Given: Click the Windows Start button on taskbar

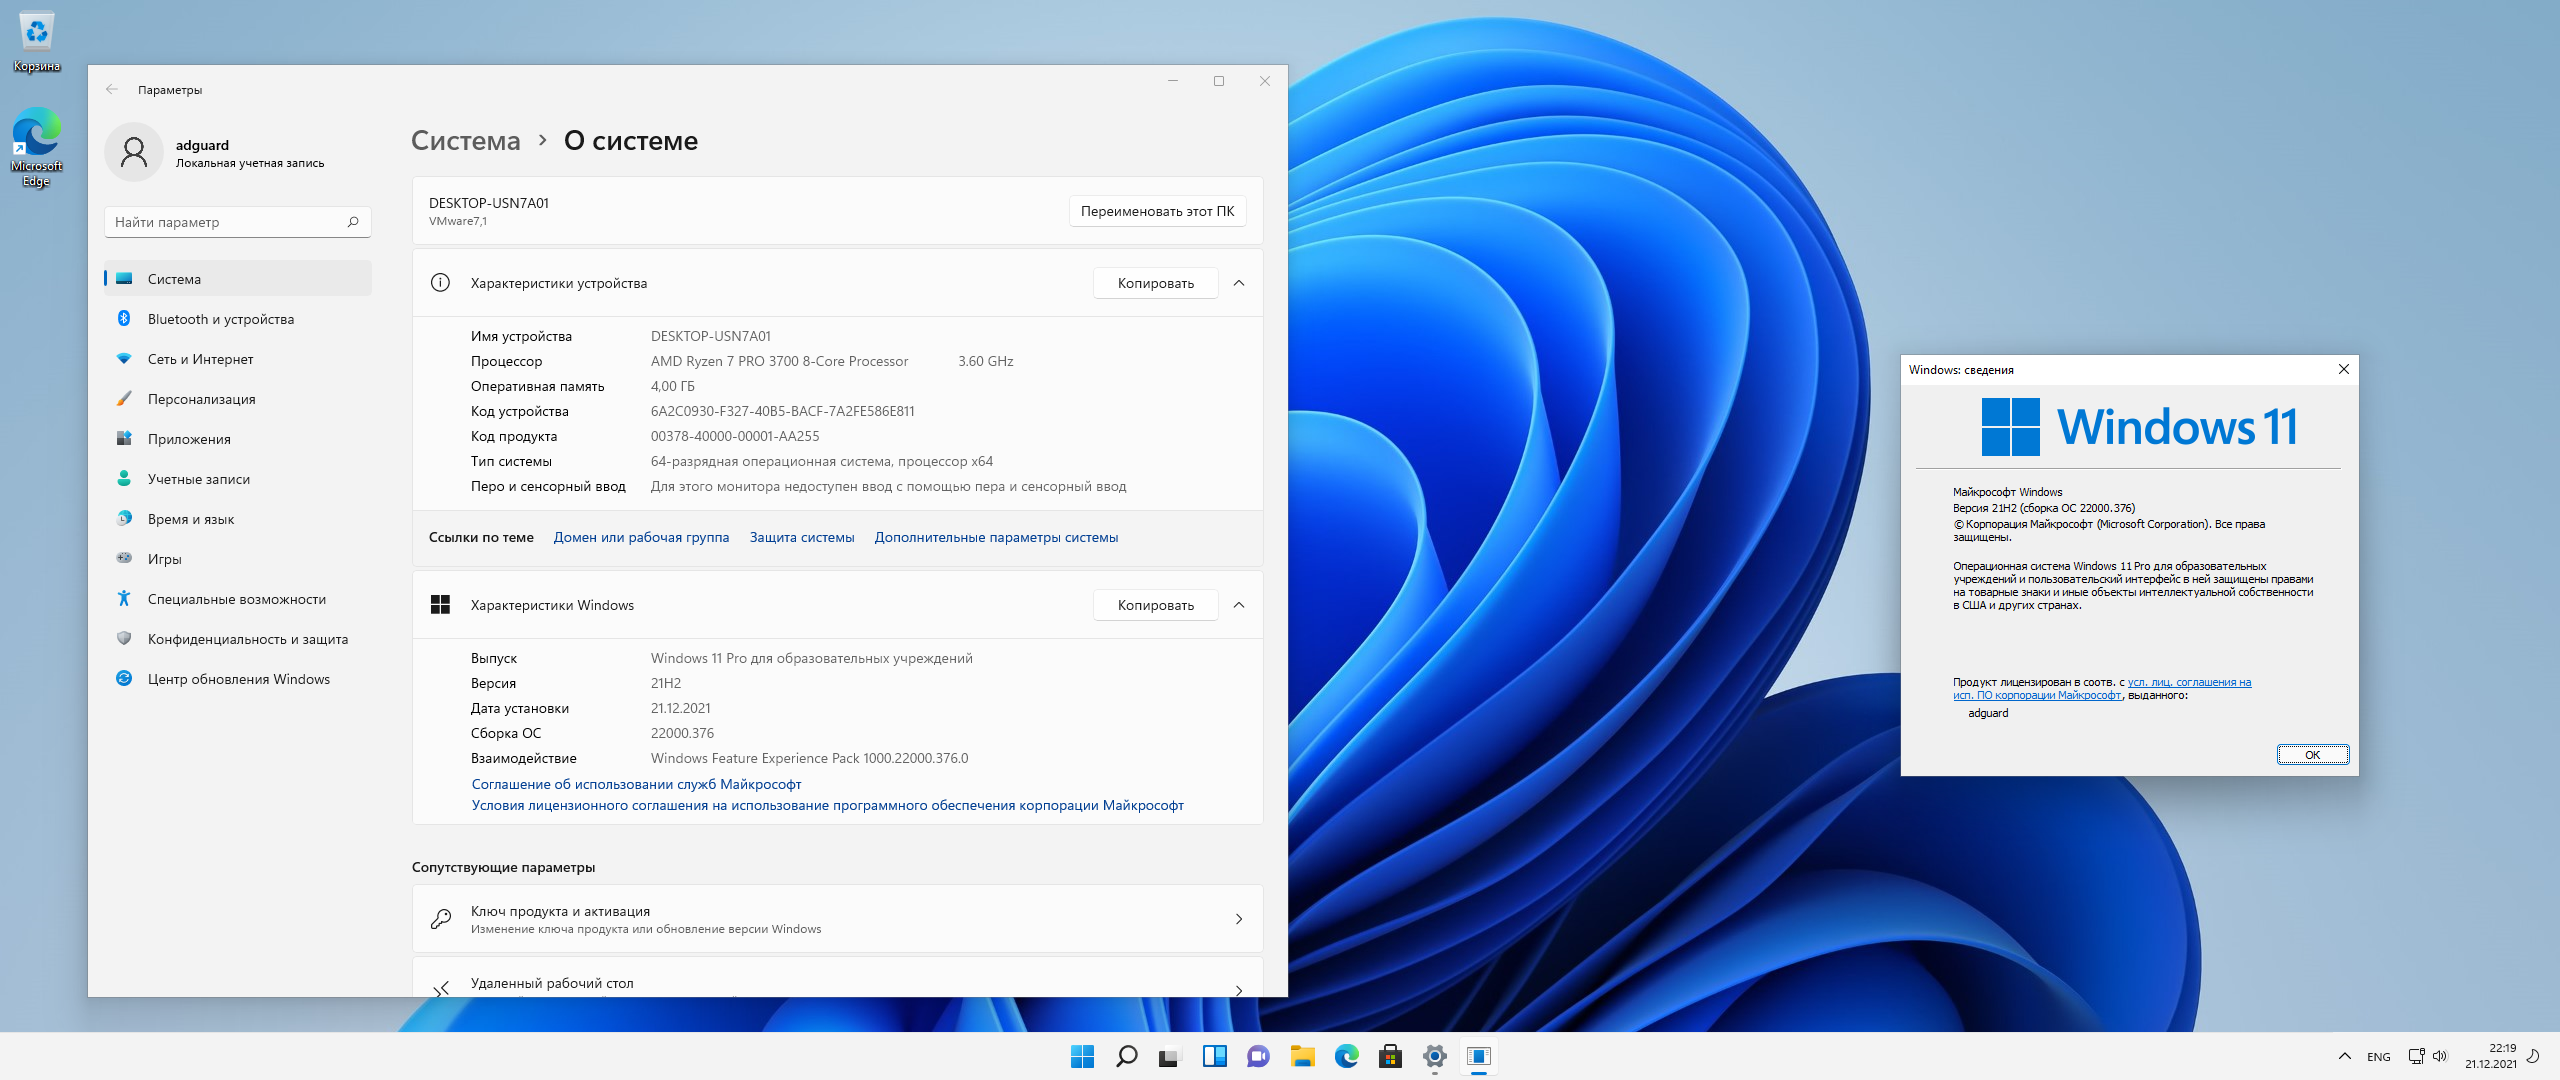Looking at the screenshot, I should pyautogui.click(x=1082, y=1056).
